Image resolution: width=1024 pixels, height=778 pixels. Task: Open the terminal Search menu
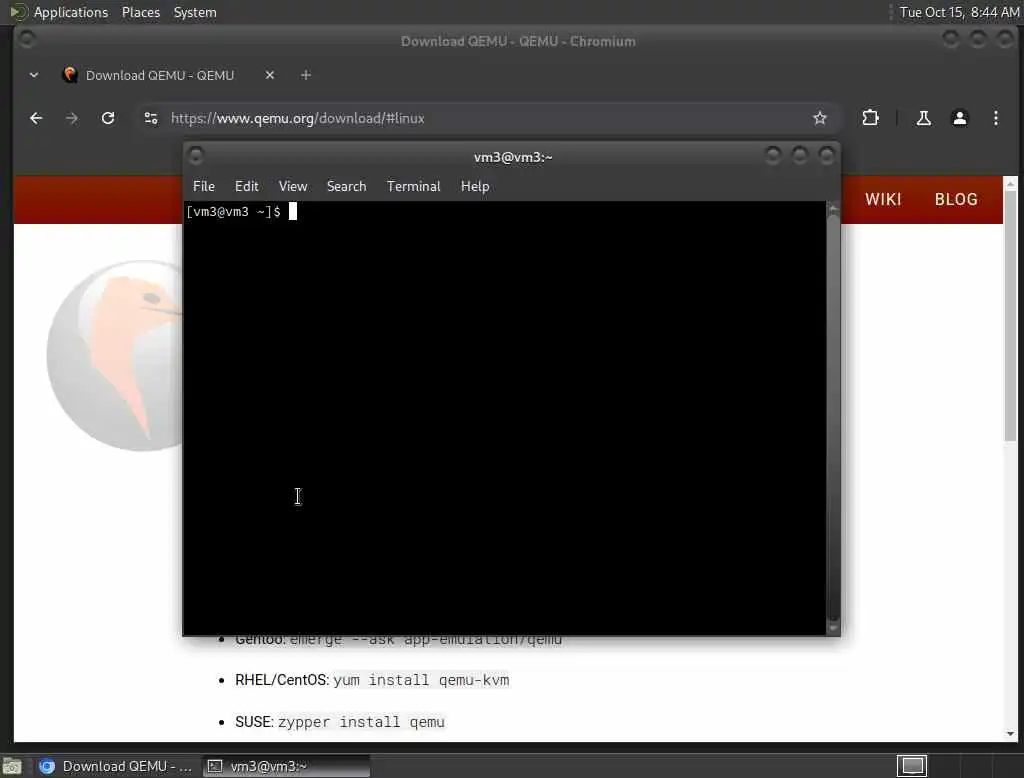point(346,186)
